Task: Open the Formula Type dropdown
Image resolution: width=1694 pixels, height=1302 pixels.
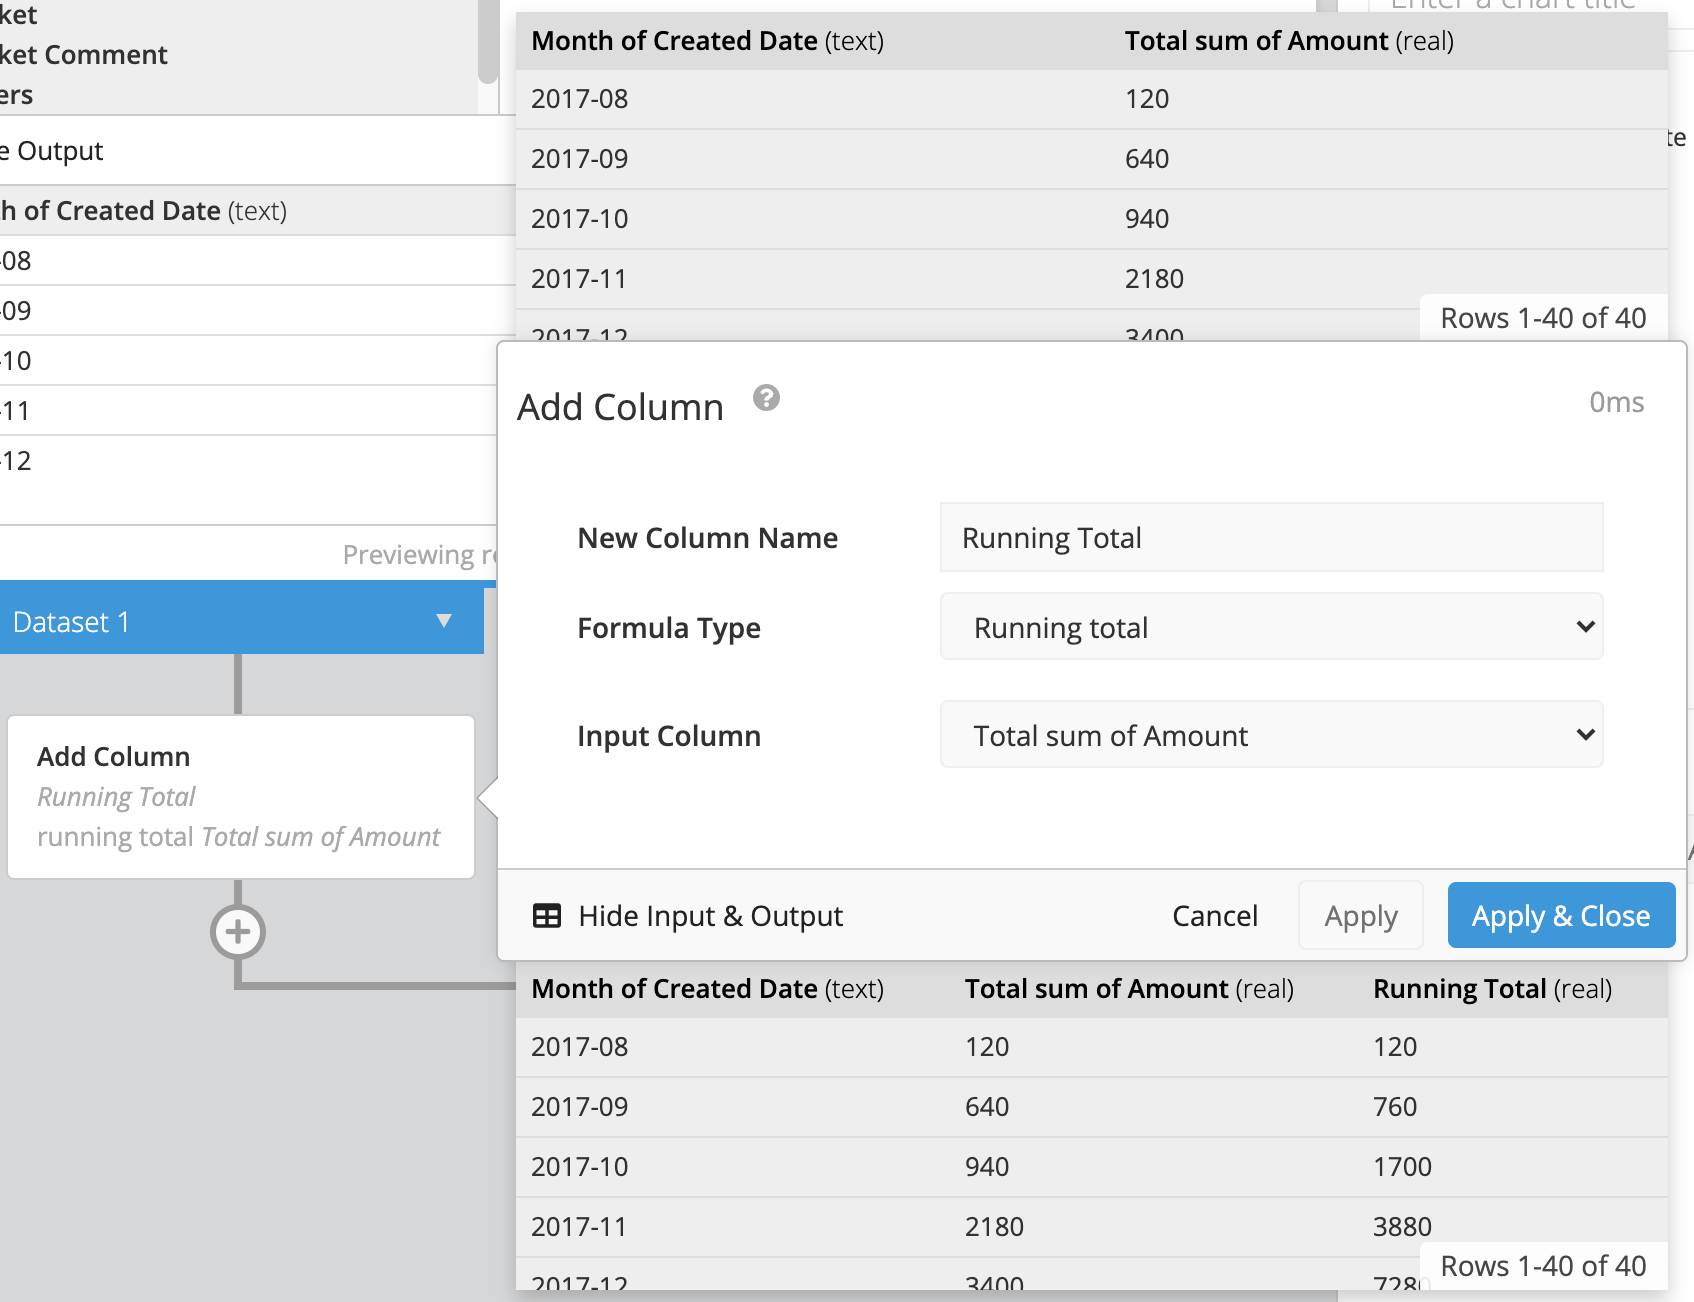Action: [1271, 627]
